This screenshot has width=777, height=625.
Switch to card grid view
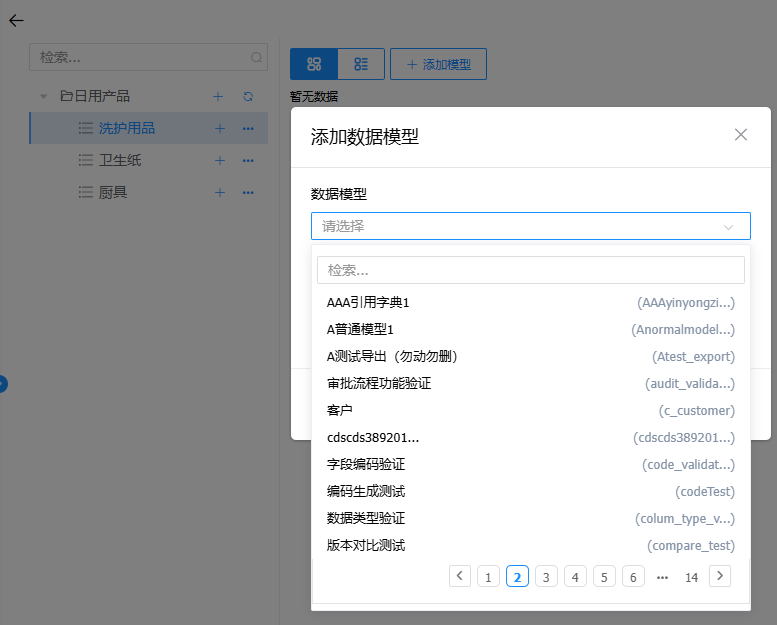point(314,64)
